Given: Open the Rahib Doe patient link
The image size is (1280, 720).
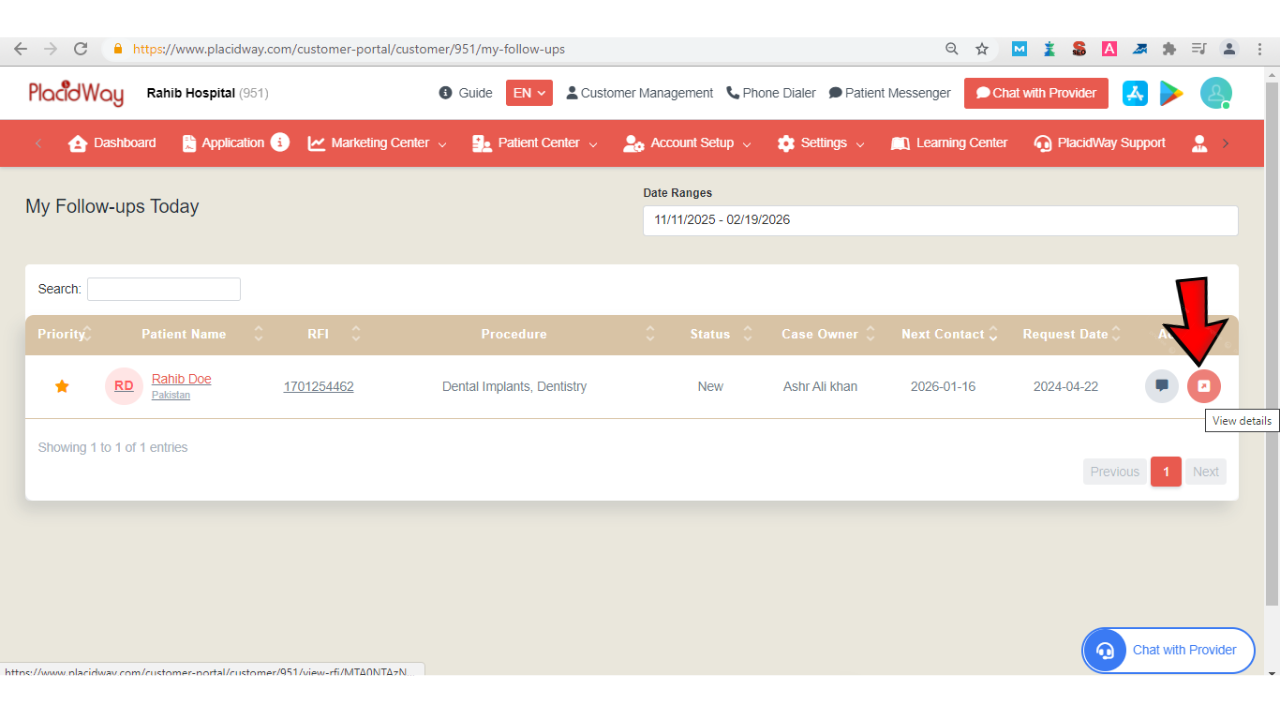Looking at the screenshot, I should (181, 379).
